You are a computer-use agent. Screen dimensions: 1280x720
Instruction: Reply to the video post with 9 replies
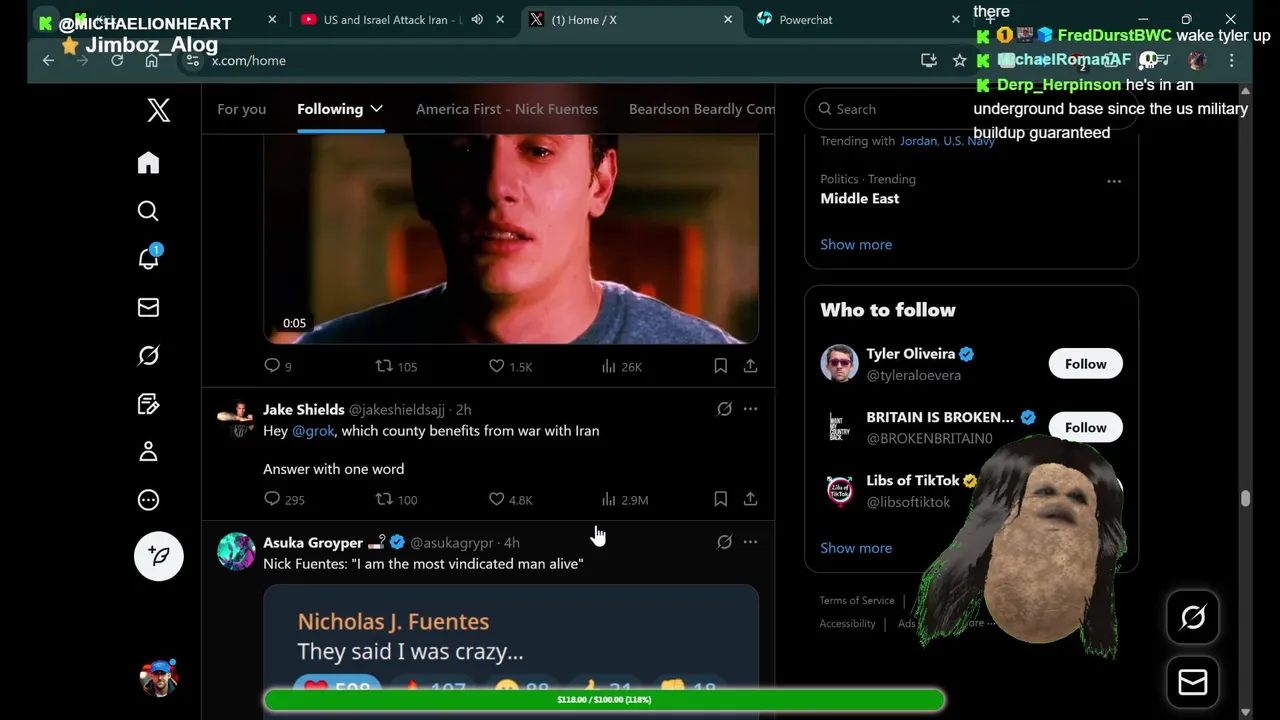click(277, 366)
